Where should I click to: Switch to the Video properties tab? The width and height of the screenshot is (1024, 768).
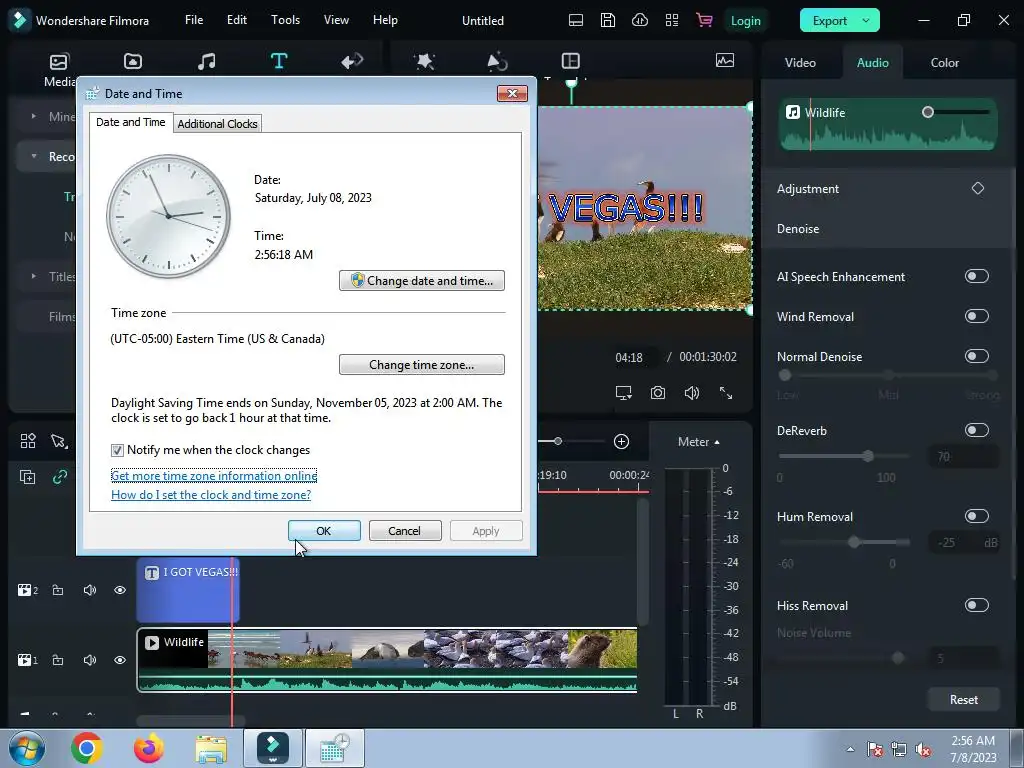[x=800, y=62]
